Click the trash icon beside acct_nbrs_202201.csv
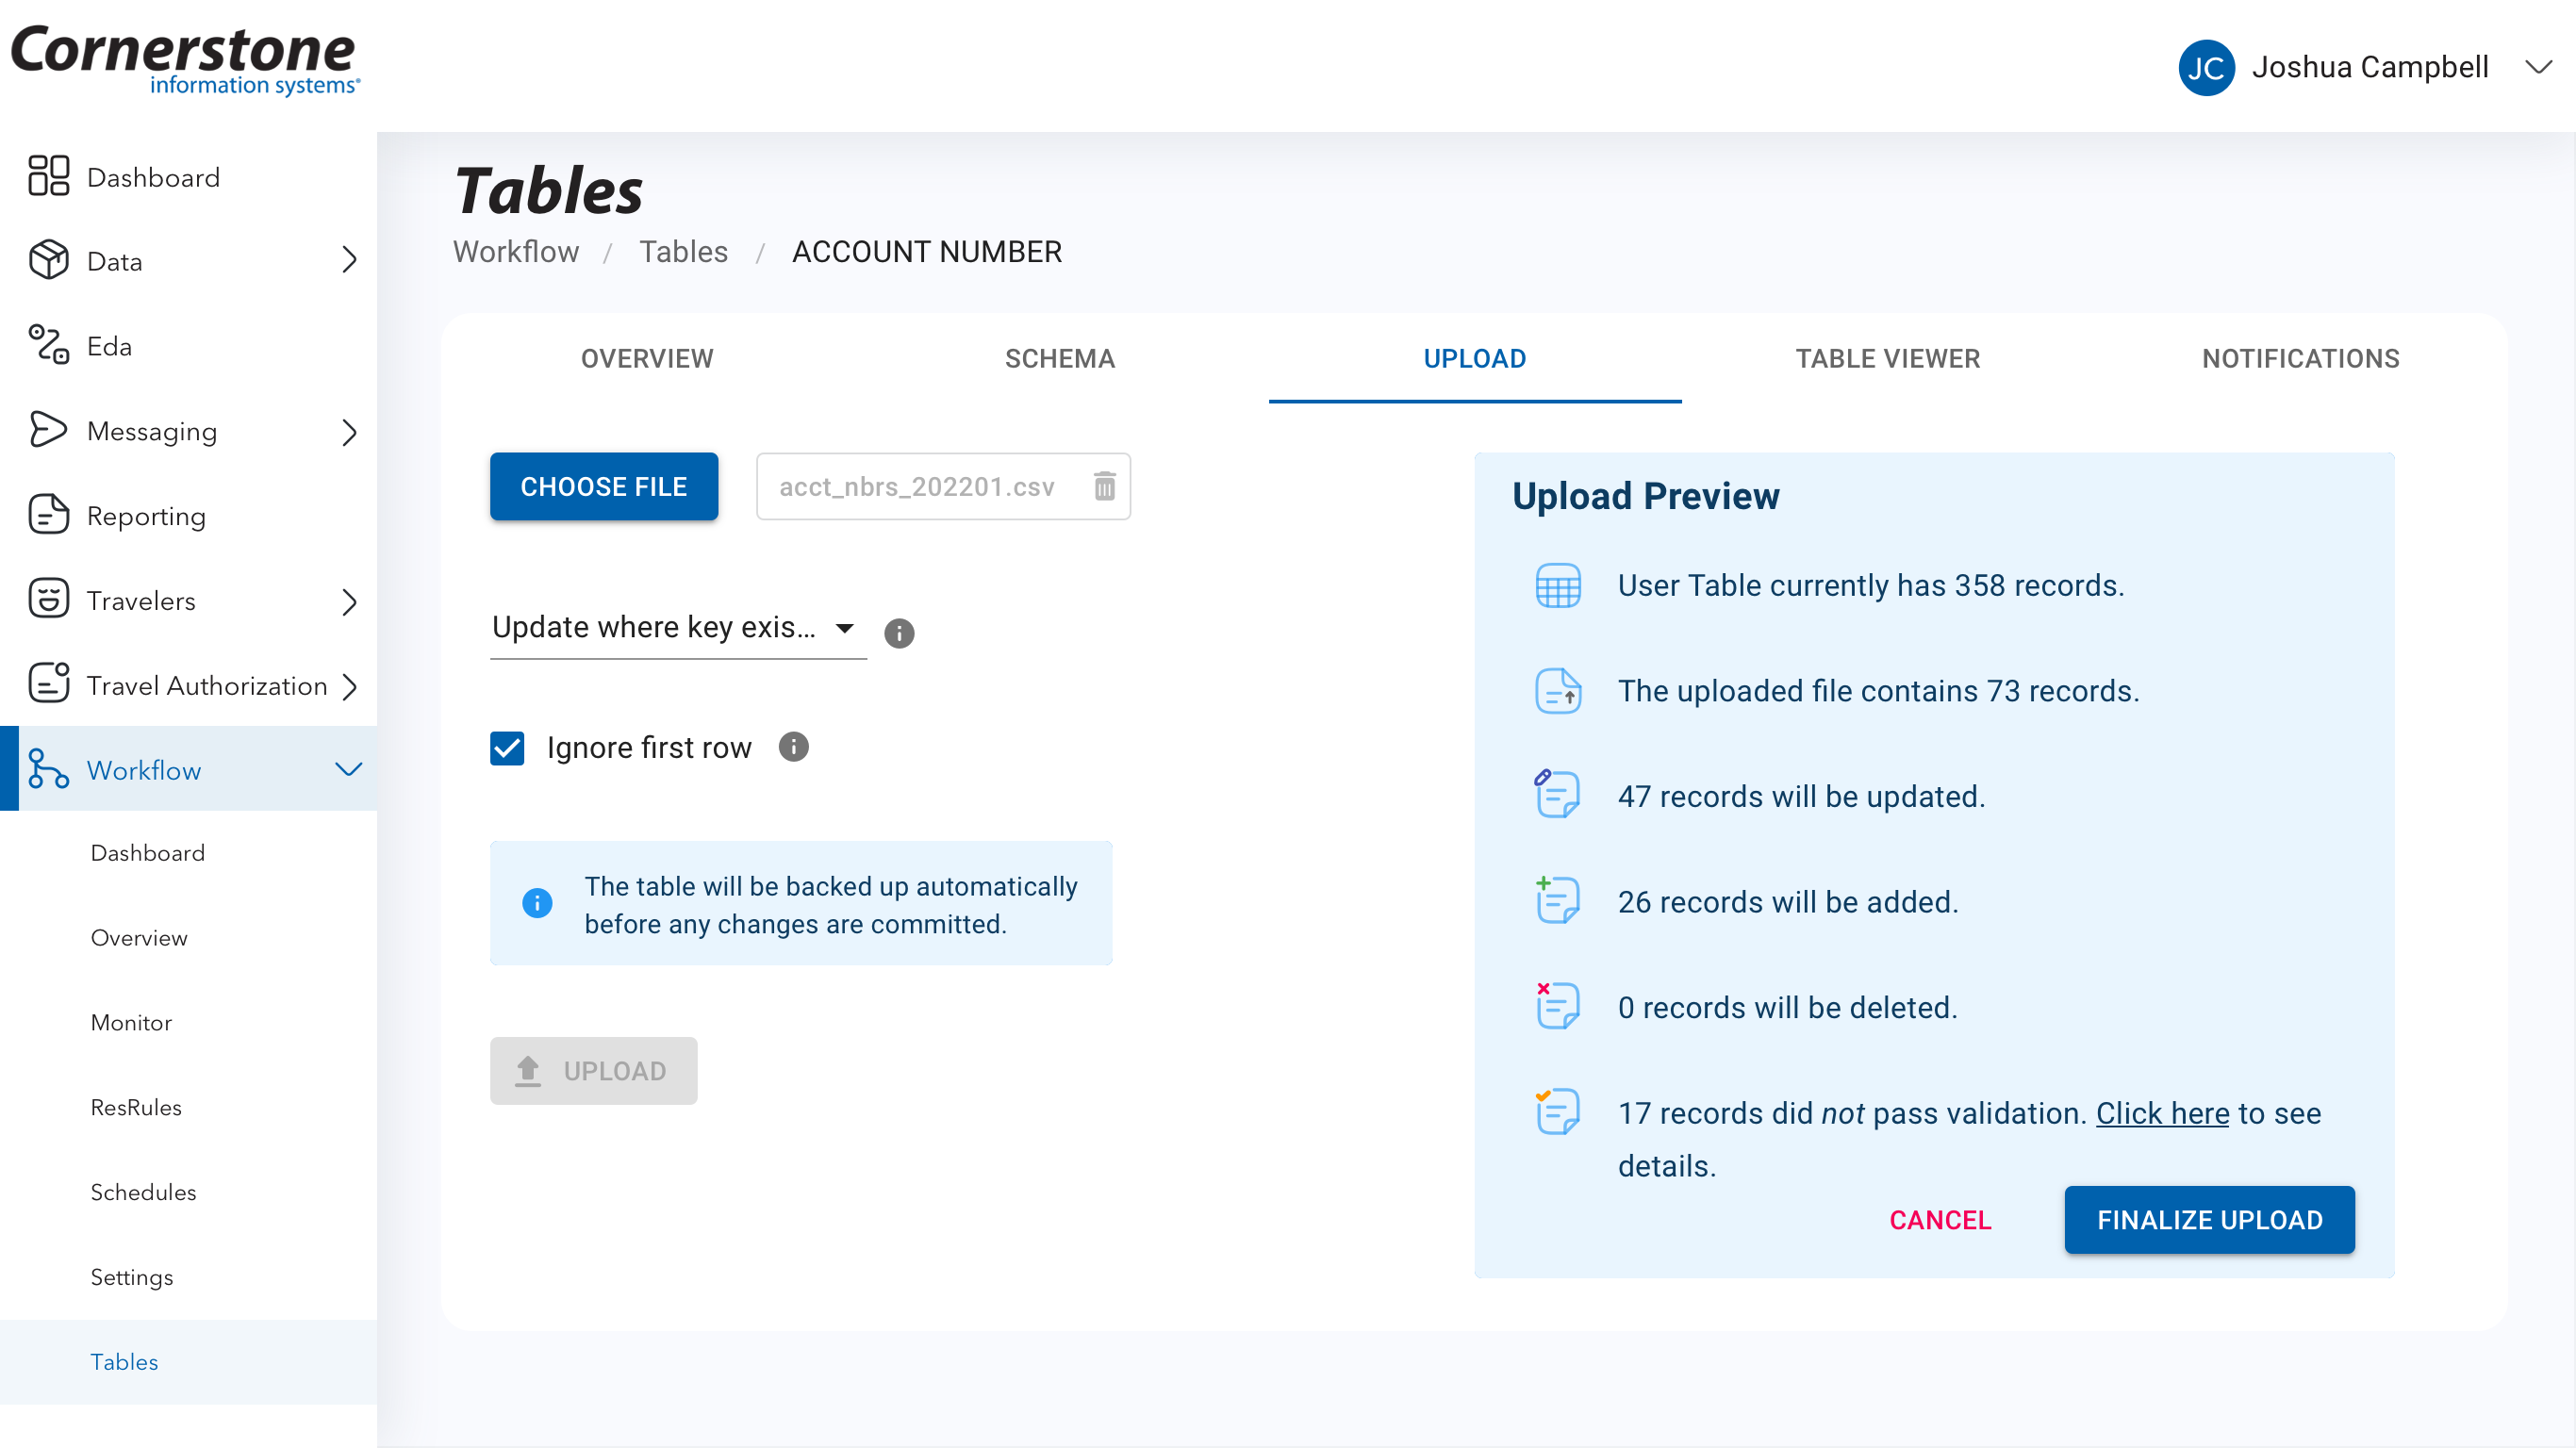 (x=1104, y=486)
